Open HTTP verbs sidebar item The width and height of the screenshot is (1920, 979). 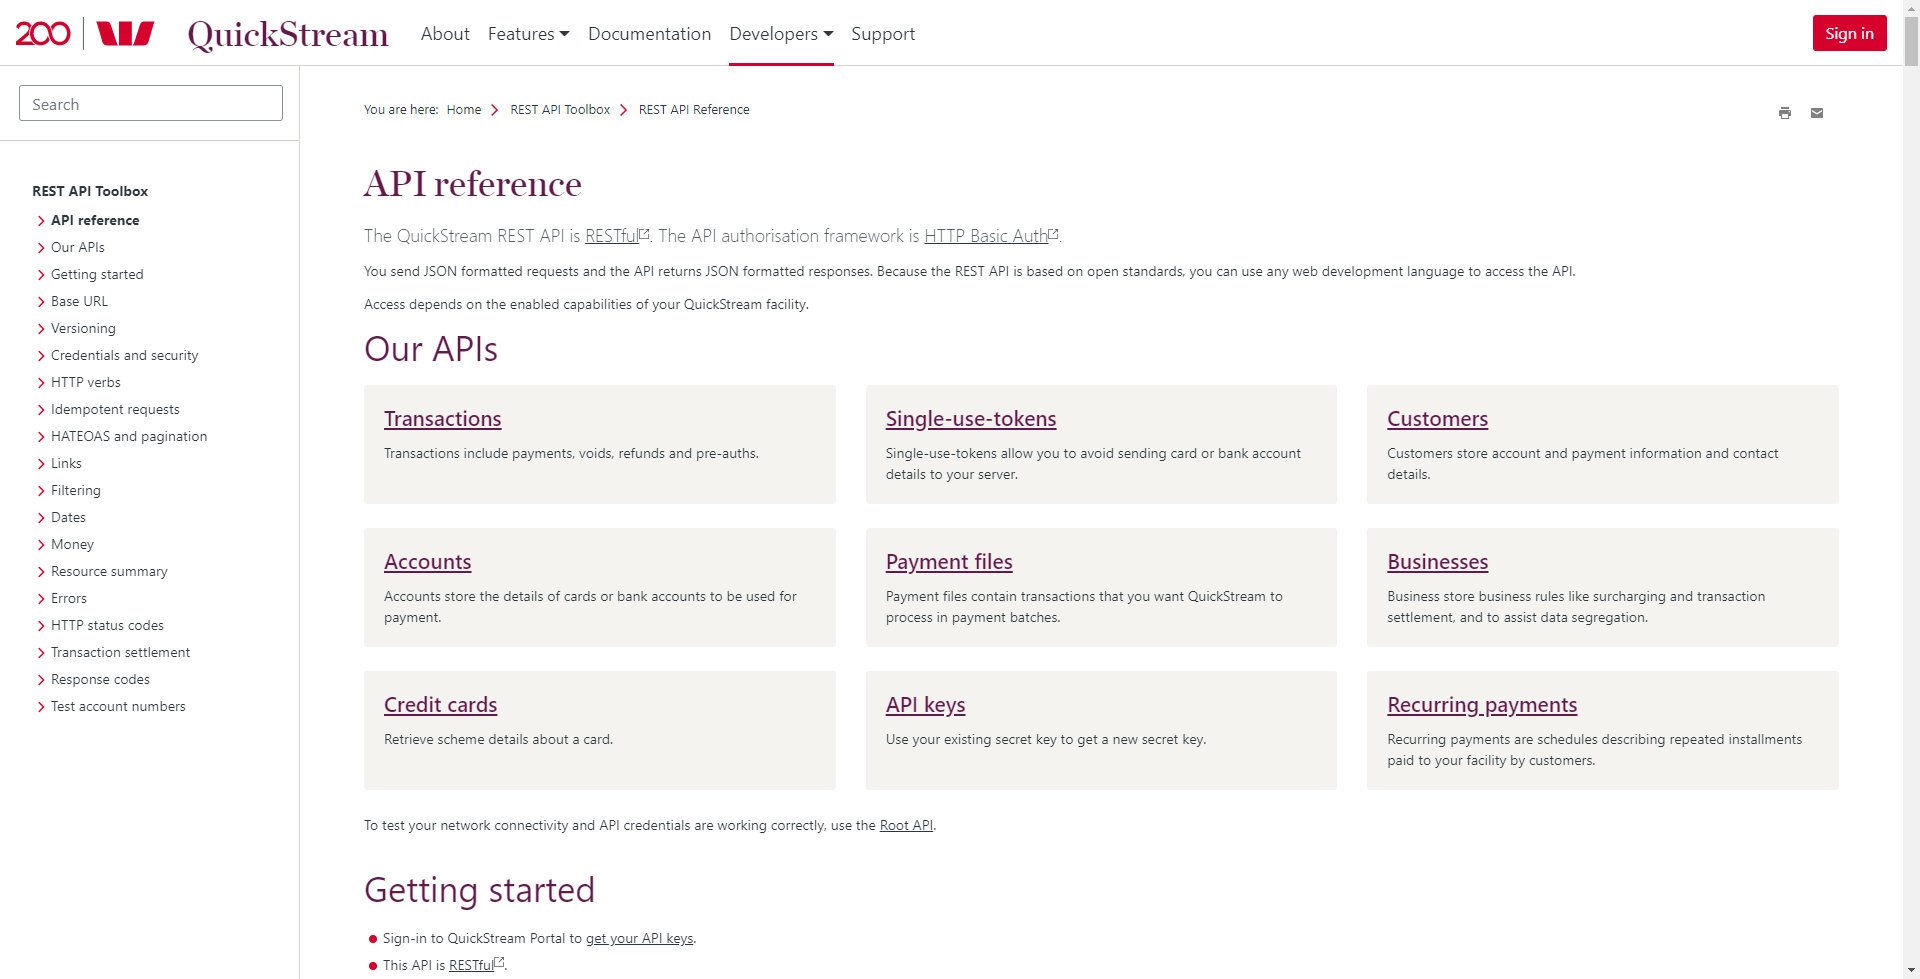[86, 382]
